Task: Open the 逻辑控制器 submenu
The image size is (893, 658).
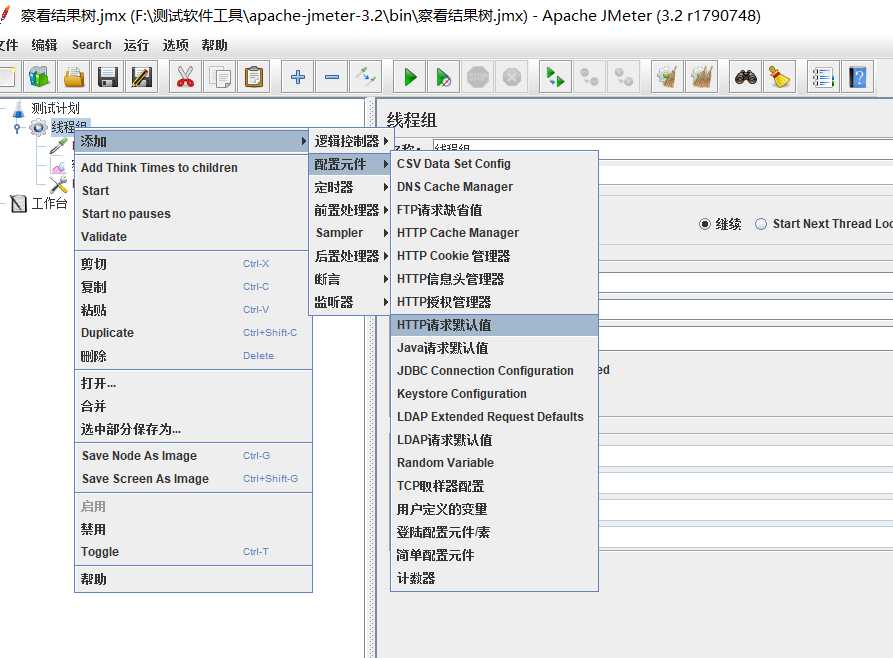Action: [x=351, y=141]
